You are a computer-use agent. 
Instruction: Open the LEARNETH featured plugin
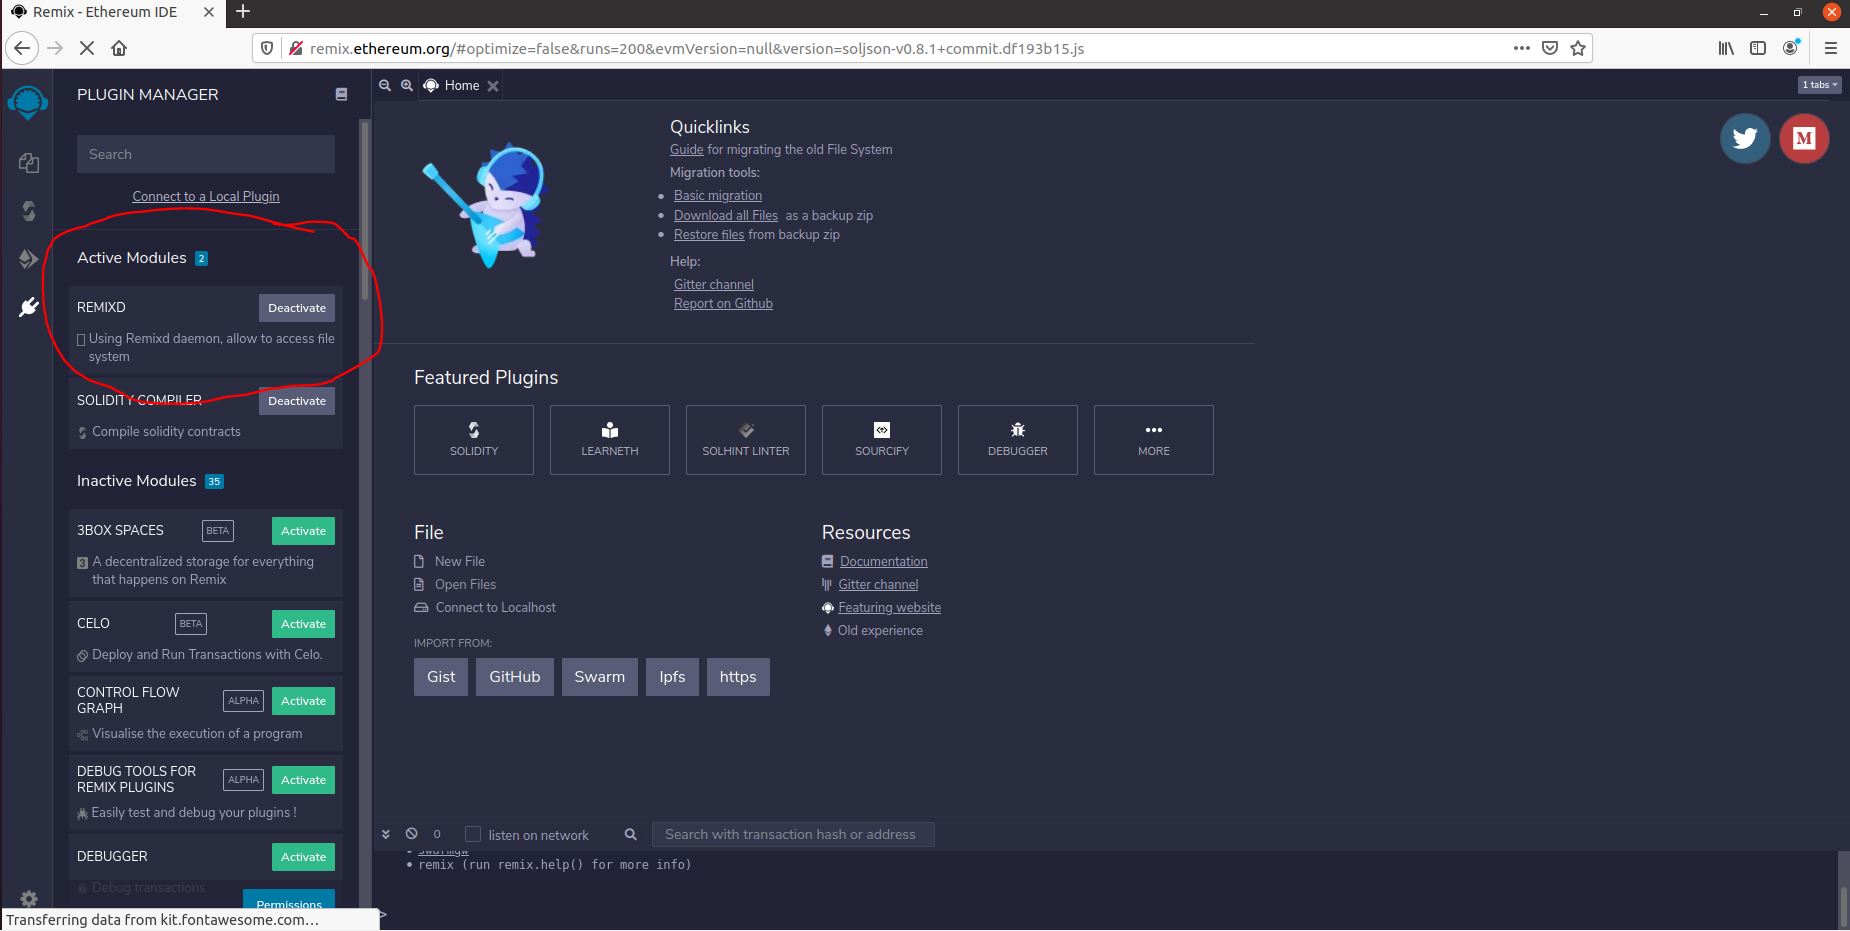click(x=610, y=440)
